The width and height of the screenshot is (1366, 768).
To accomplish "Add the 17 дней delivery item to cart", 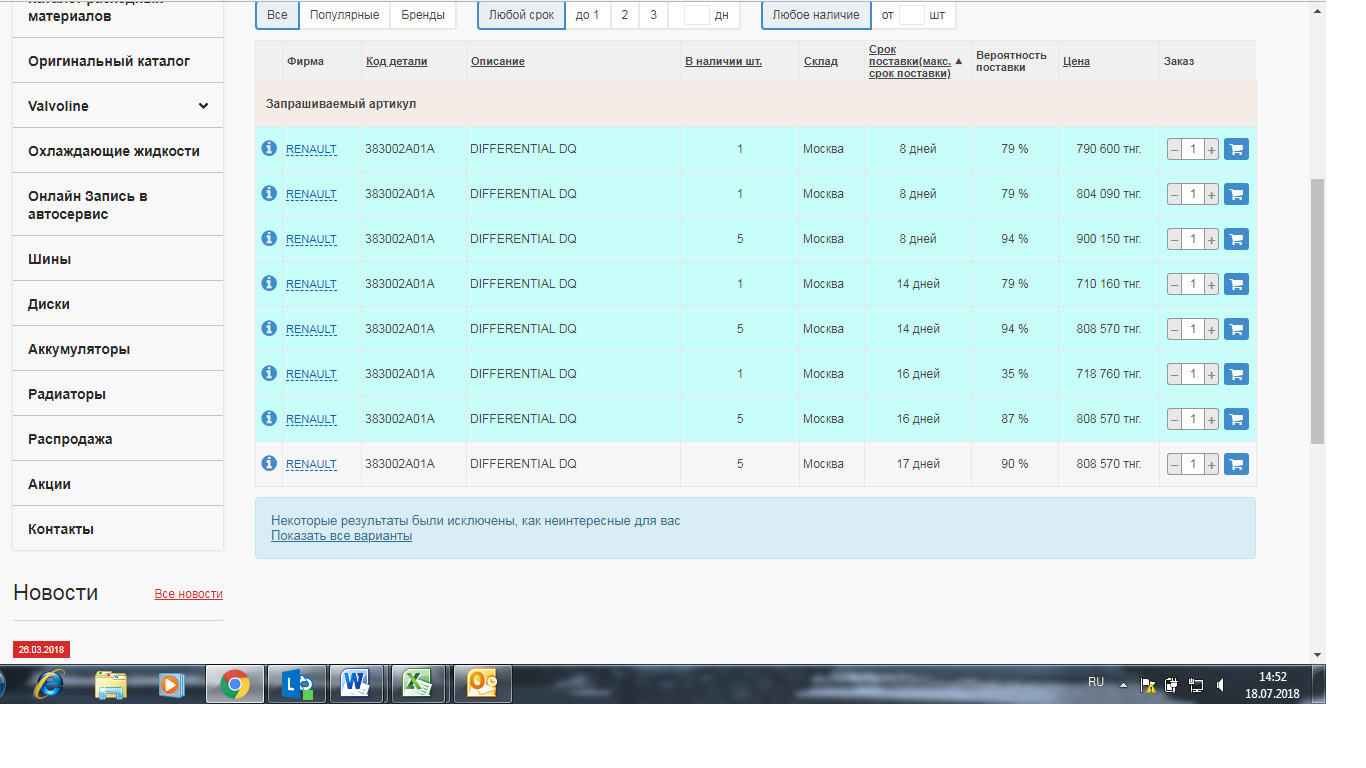I will coord(1236,464).
